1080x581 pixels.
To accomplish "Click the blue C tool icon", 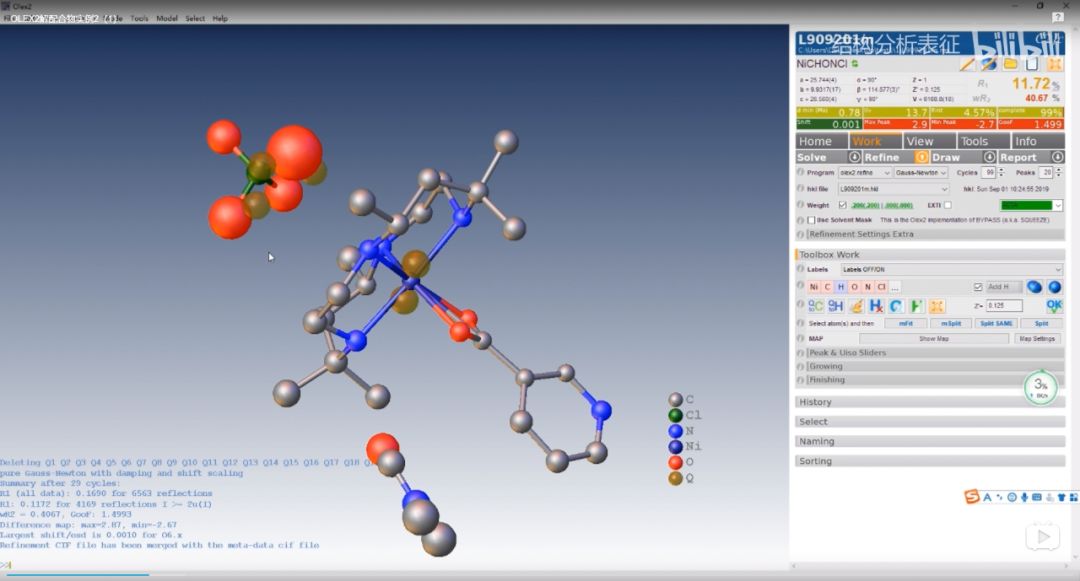I will [x=896, y=306].
